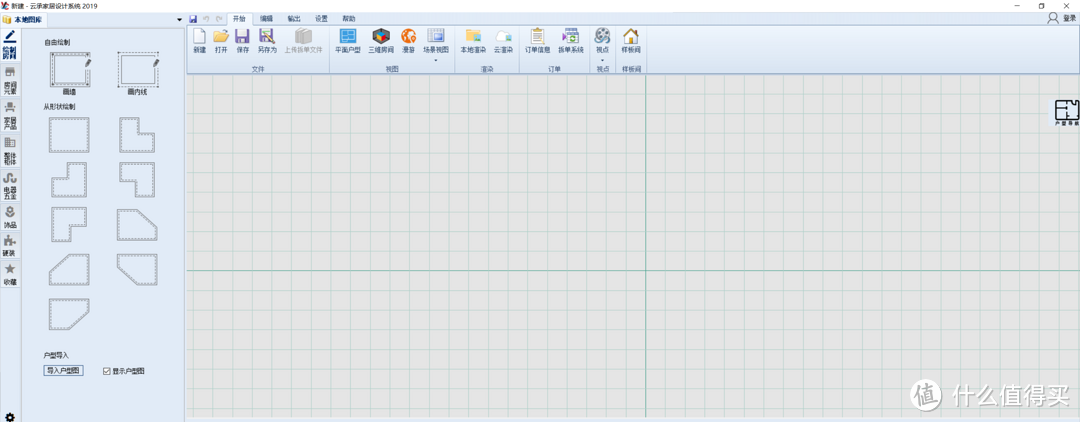Click the undo arrow in quick-access bar
Viewport: 1080px width, 422px height.
(x=206, y=19)
